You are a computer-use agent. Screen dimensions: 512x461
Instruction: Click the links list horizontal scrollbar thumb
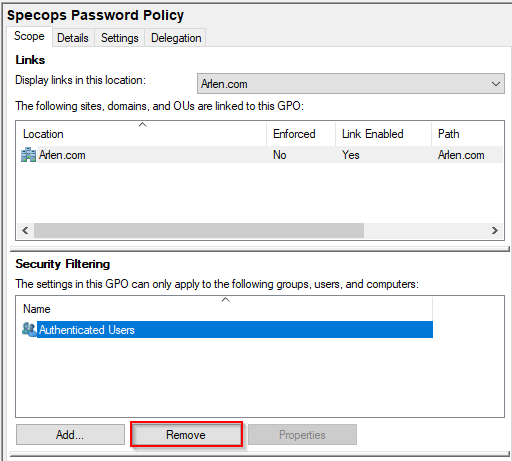click(199, 230)
